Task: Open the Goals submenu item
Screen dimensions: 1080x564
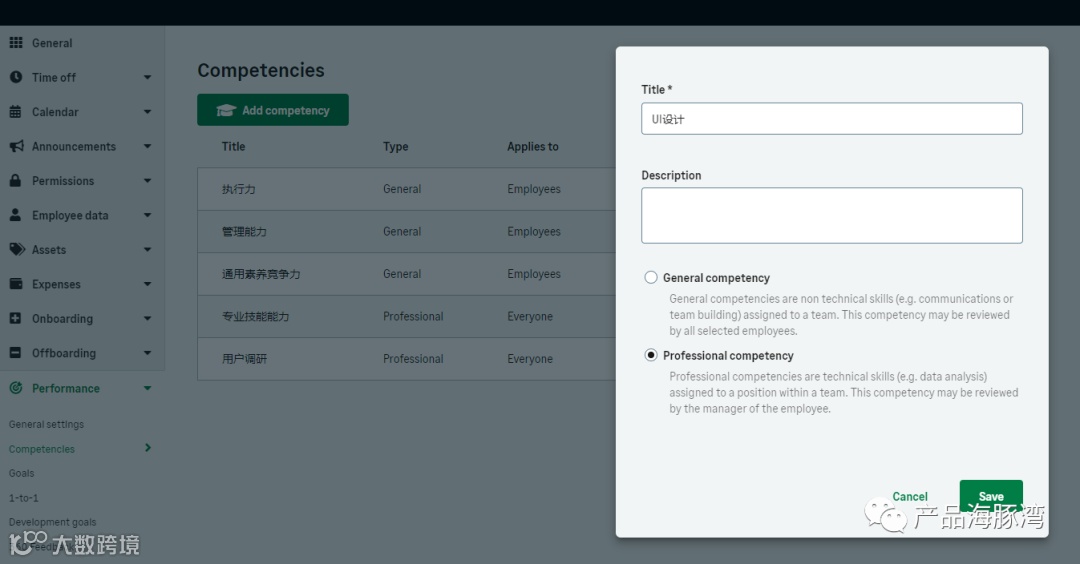Action: coord(22,473)
